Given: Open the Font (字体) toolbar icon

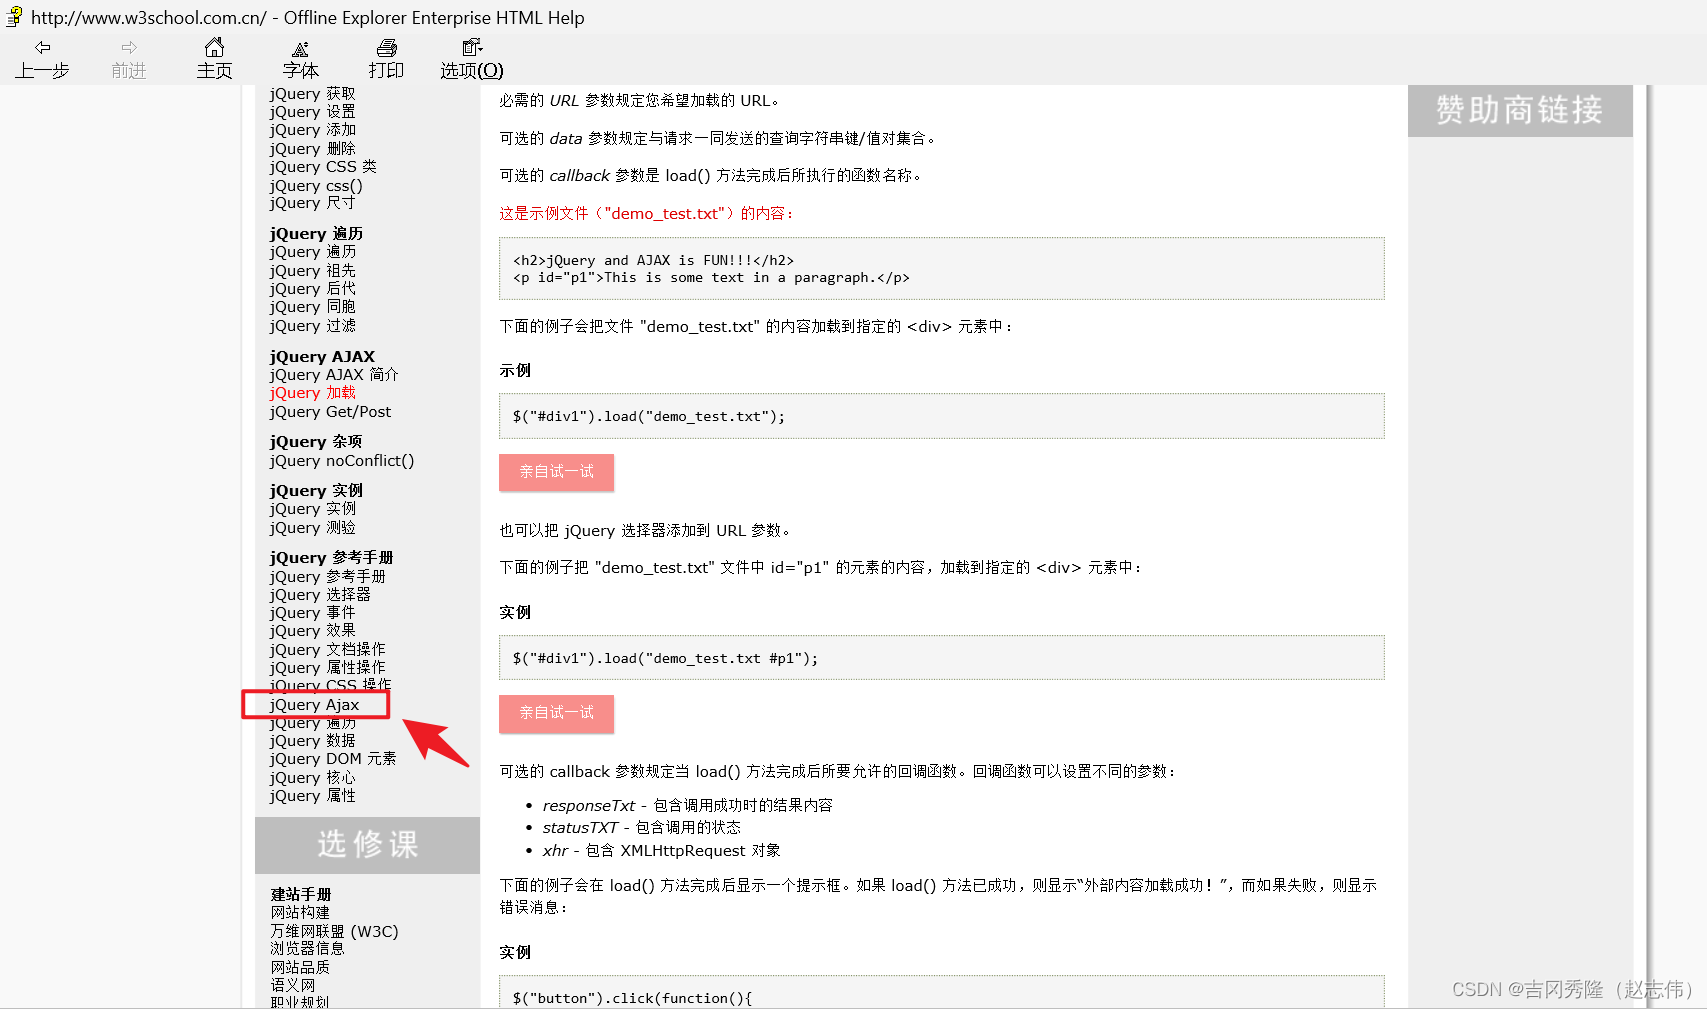Looking at the screenshot, I should [300, 48].
